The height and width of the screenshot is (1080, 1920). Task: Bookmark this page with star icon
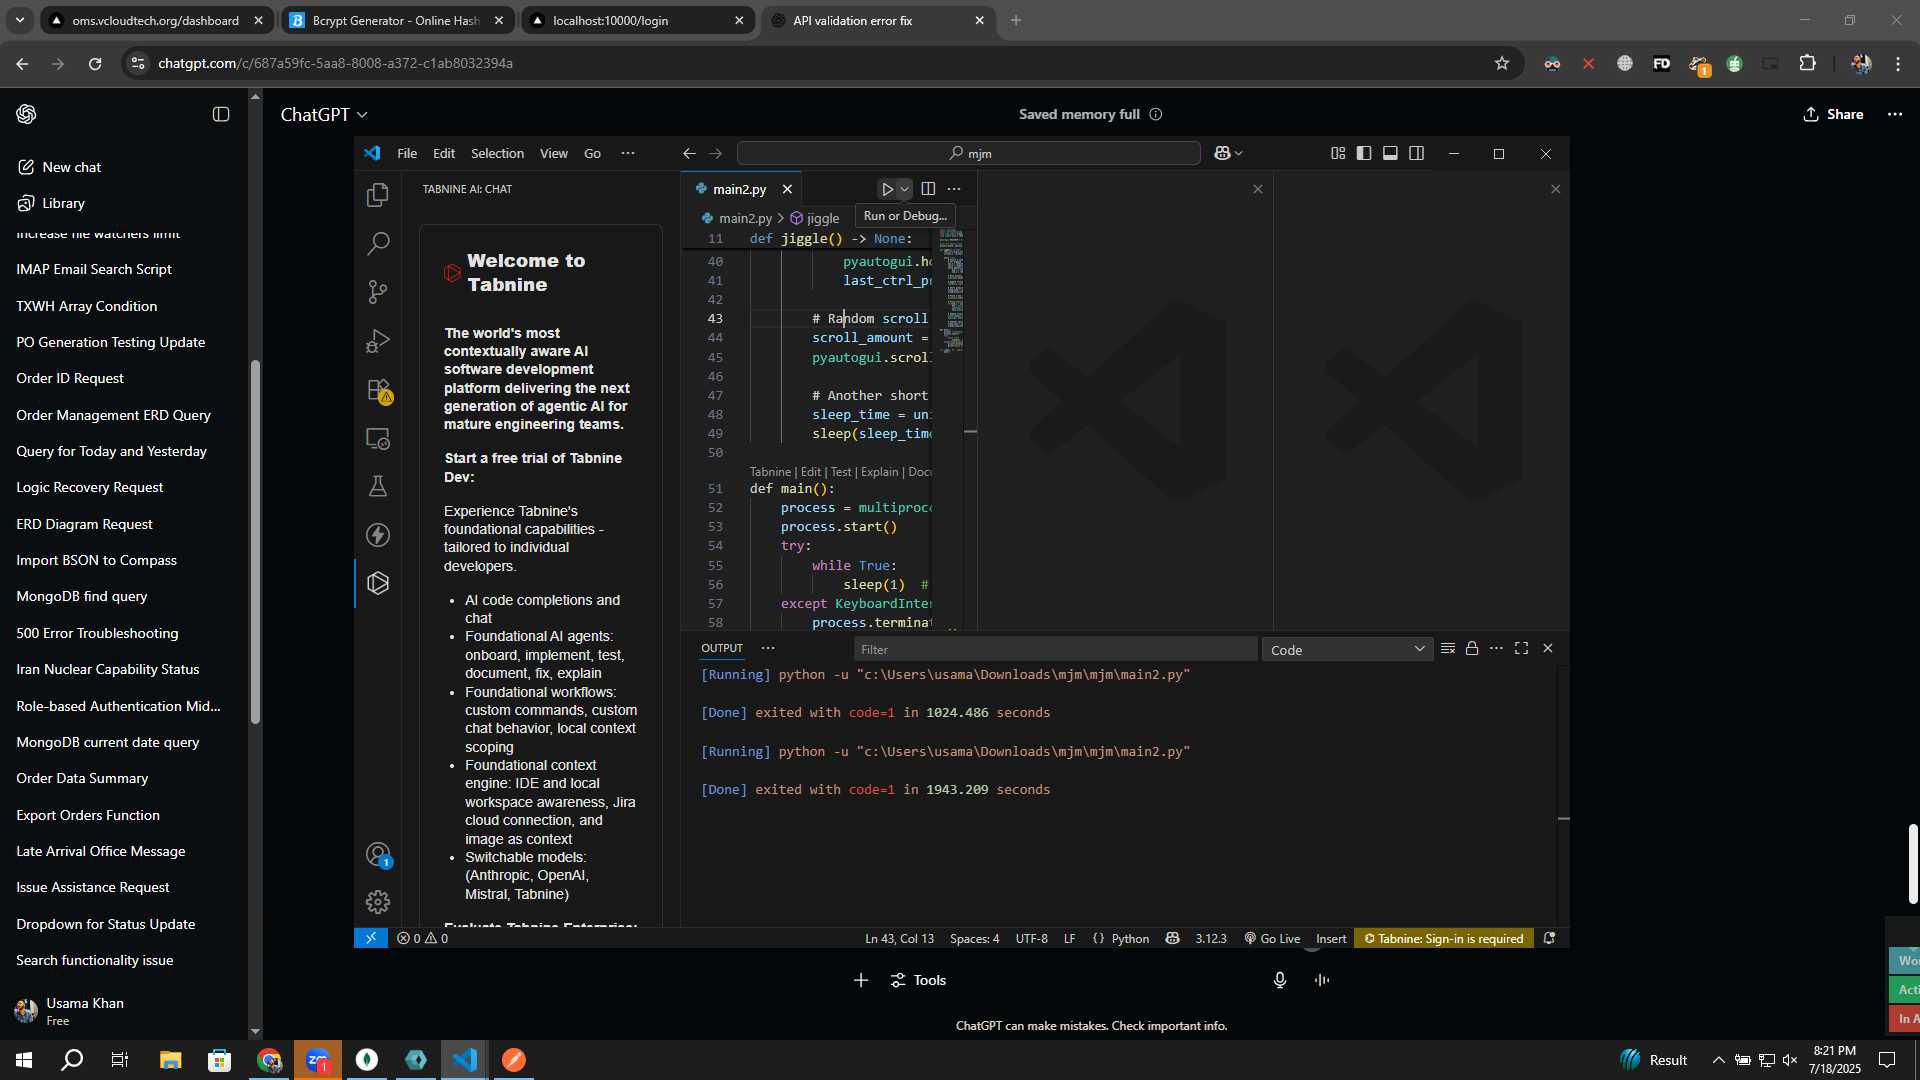[1501, 63]
